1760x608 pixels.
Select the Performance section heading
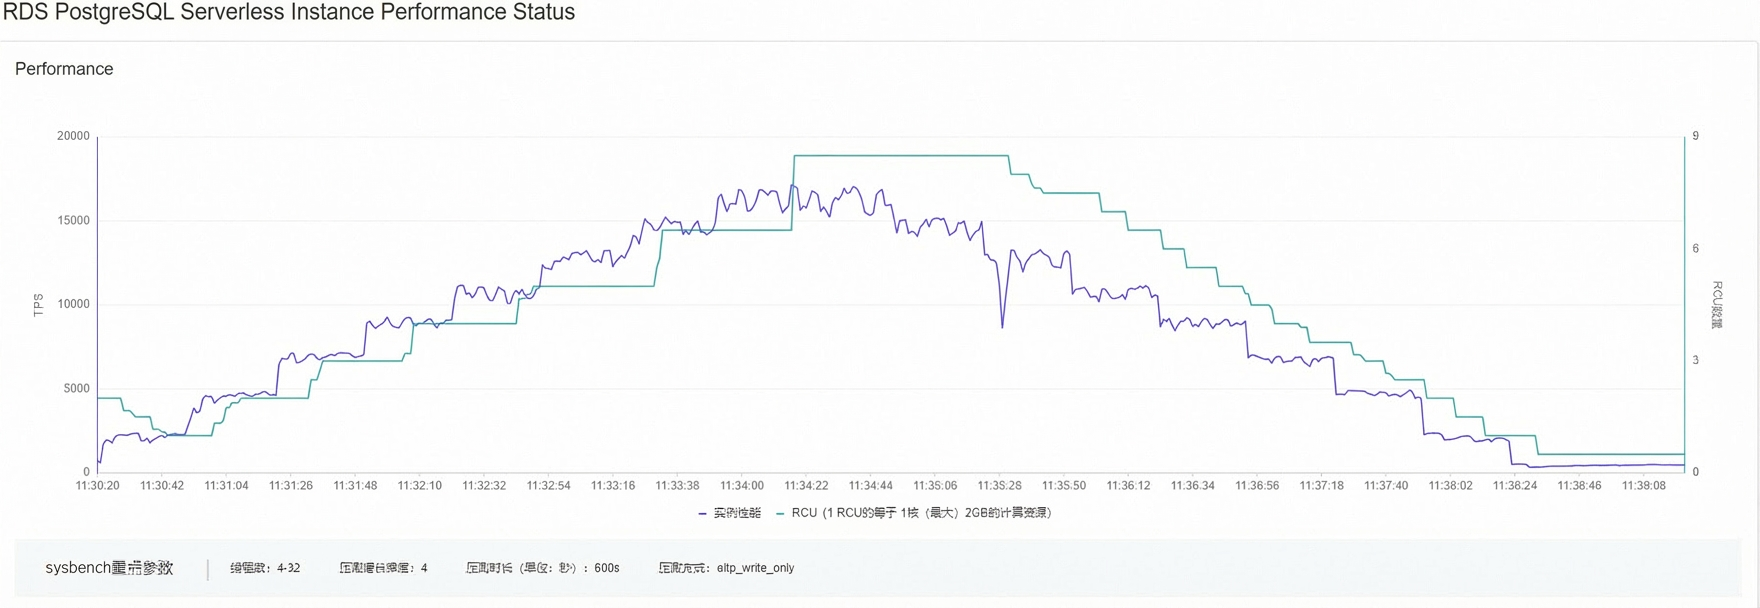point(64,69)
